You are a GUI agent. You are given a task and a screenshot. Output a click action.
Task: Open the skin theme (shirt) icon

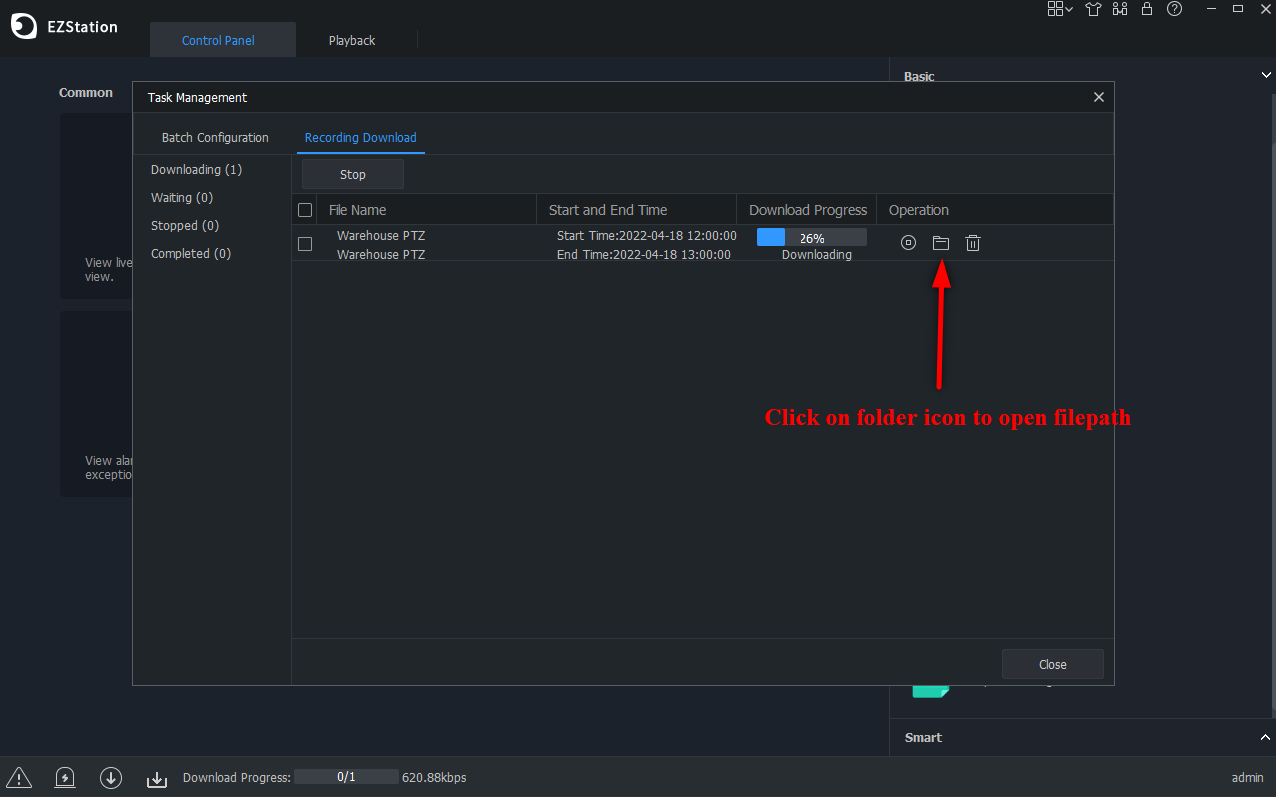click(1093, 9)
